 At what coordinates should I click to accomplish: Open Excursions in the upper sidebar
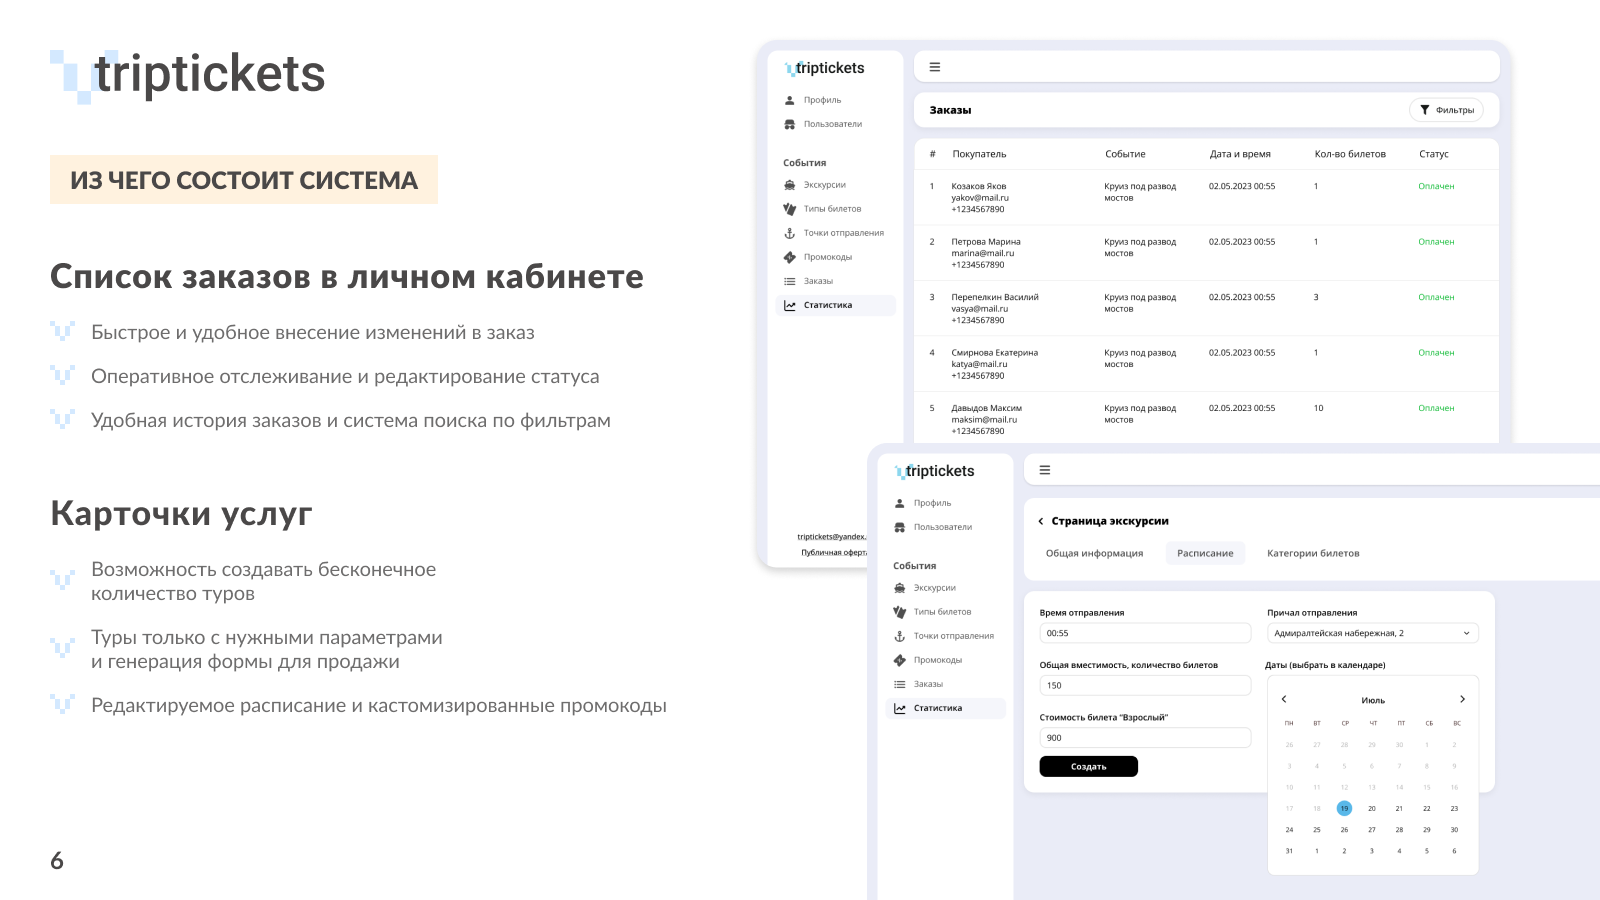(x=824, y=185)
